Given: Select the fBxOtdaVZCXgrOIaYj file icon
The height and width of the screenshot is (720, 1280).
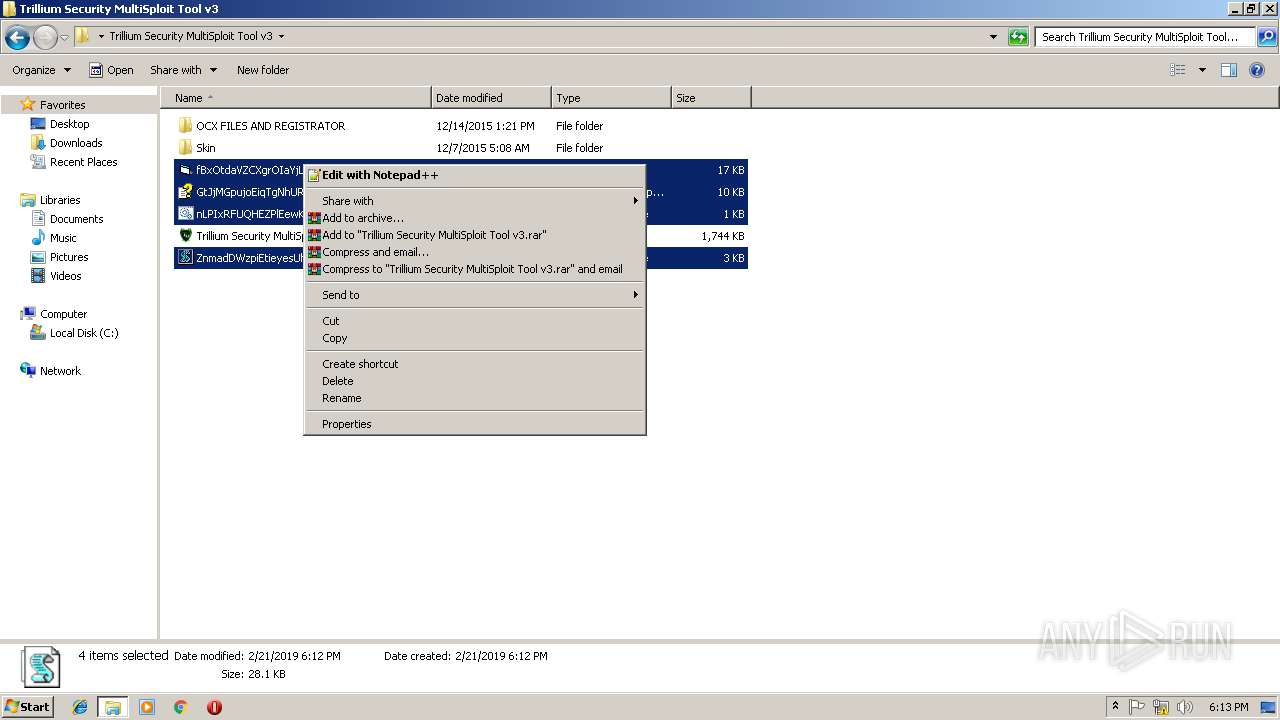Looking at the screenshot, I should 185,170.
